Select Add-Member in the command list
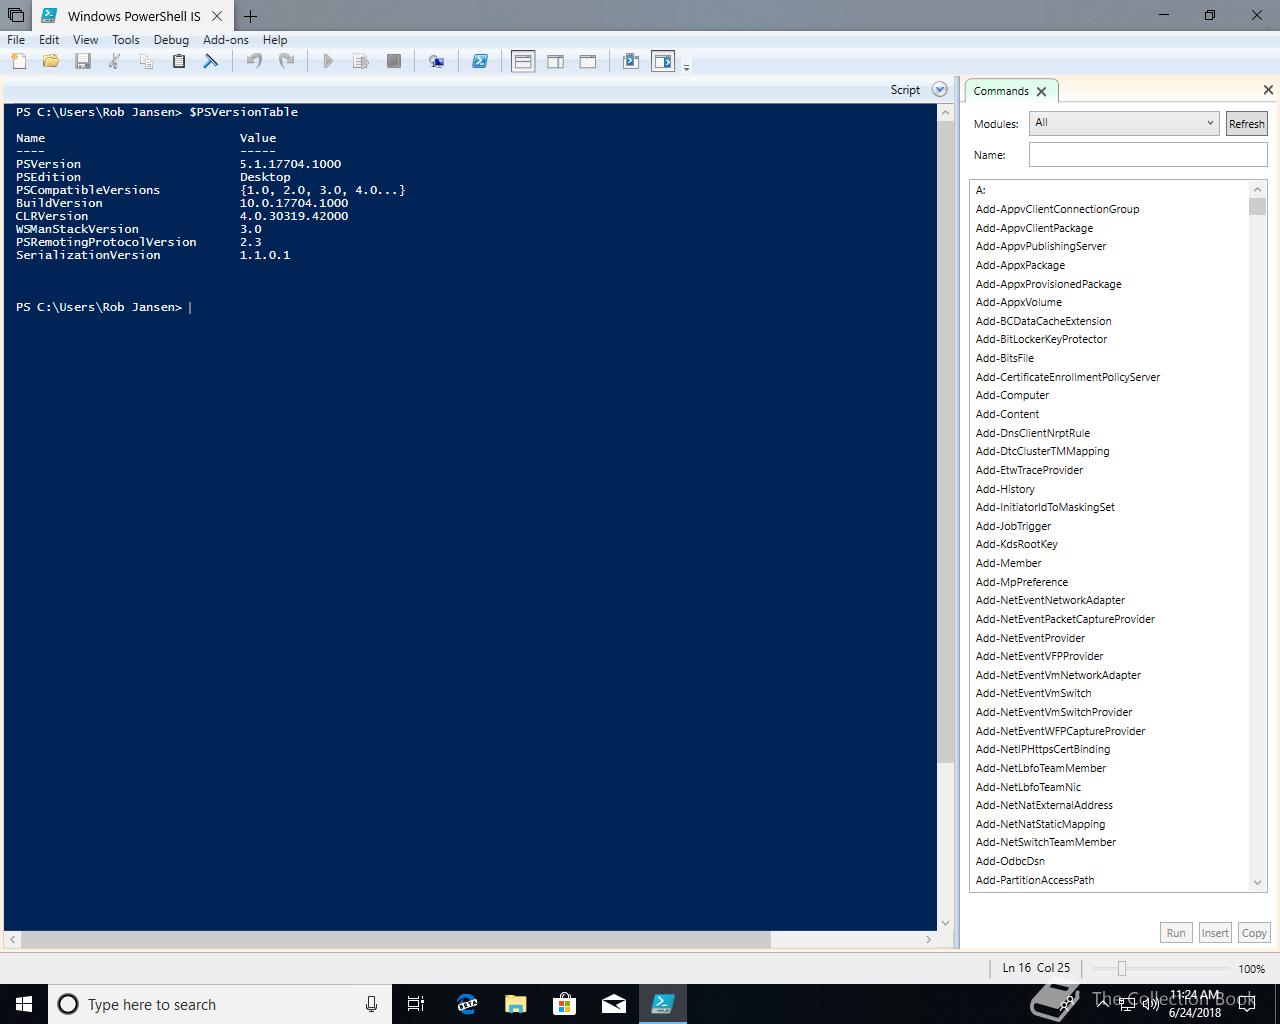Screen dimensions: 1280x1024 (1008, 563)
